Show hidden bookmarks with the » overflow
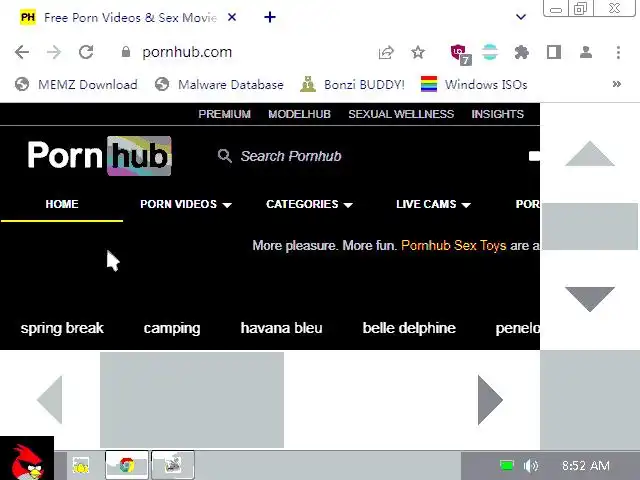This screenshot has height=480, width=640. 617,84
